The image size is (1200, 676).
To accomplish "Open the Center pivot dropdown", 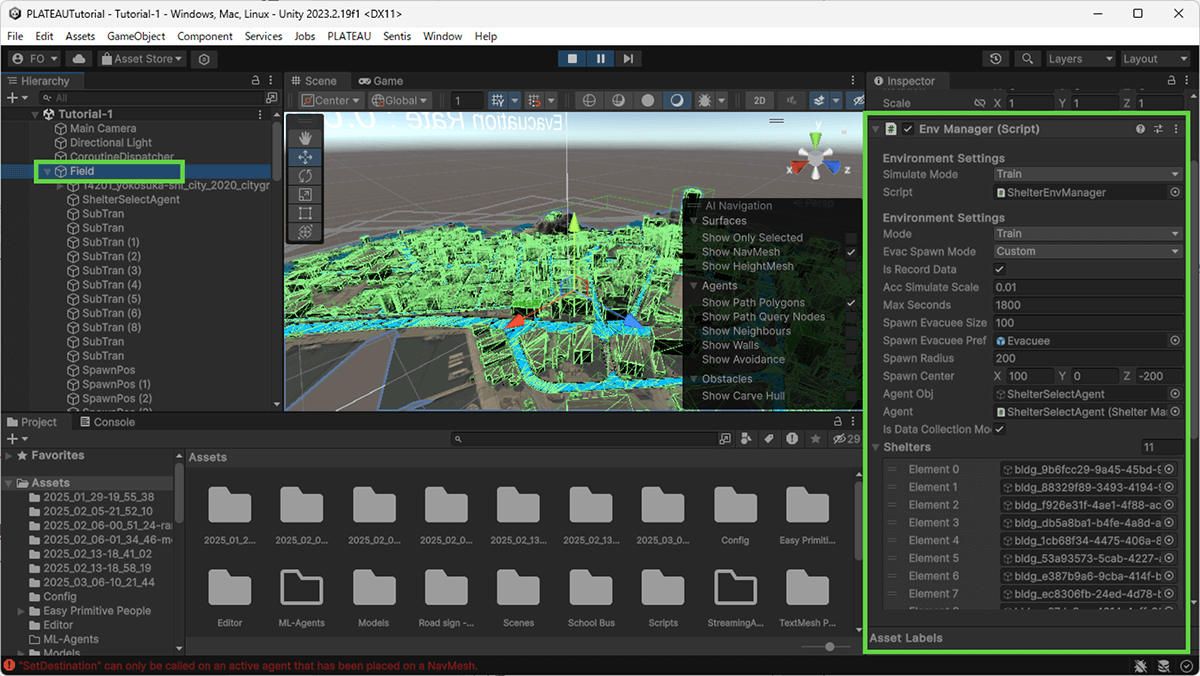I will 330,100.
